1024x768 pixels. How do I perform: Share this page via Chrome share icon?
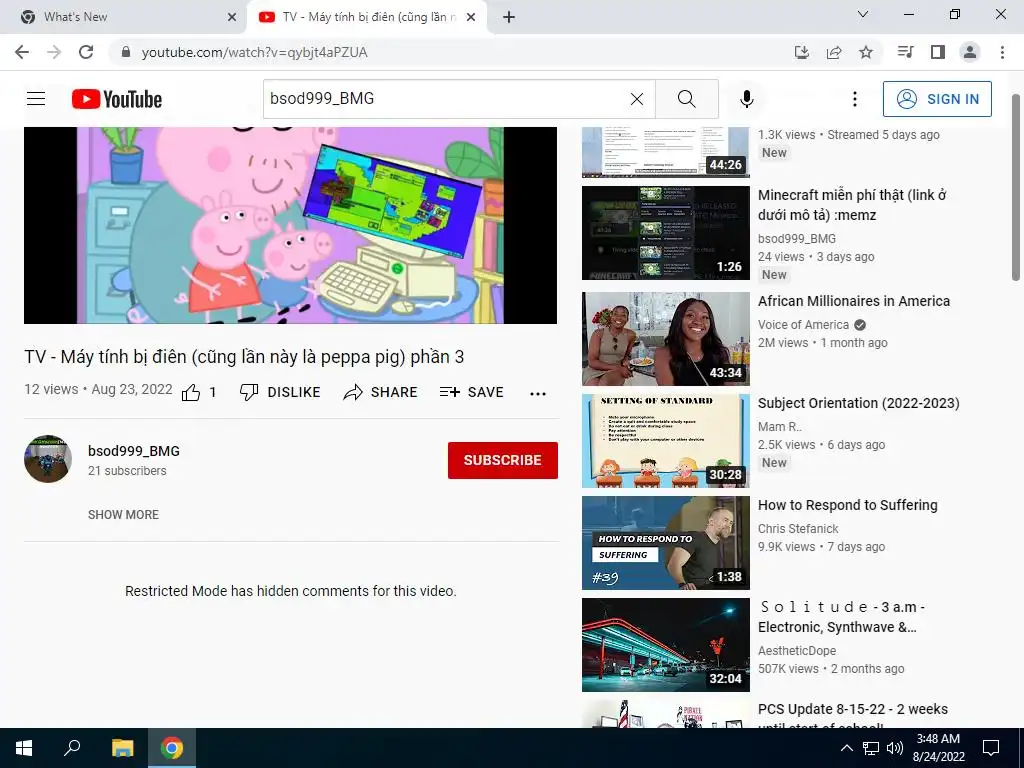pyautogui.click(x=834, y=52)
